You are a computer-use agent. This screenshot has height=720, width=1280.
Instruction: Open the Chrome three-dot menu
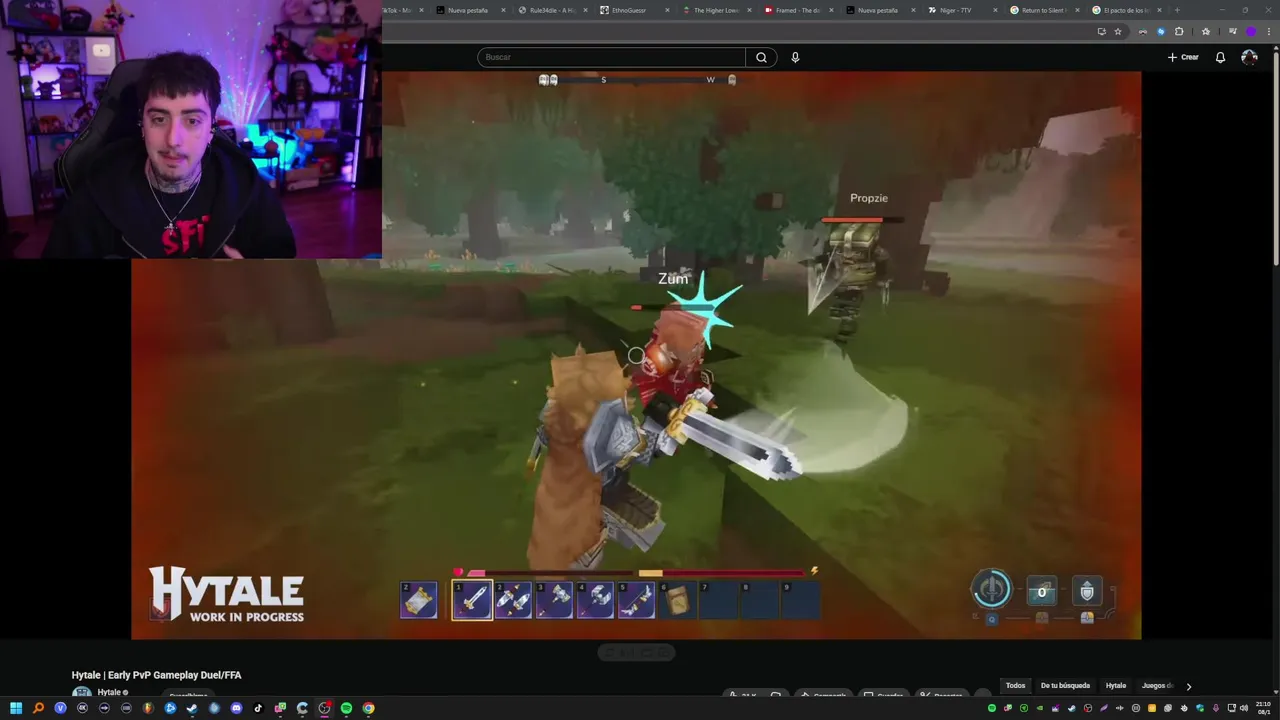tap(1269, 31)
